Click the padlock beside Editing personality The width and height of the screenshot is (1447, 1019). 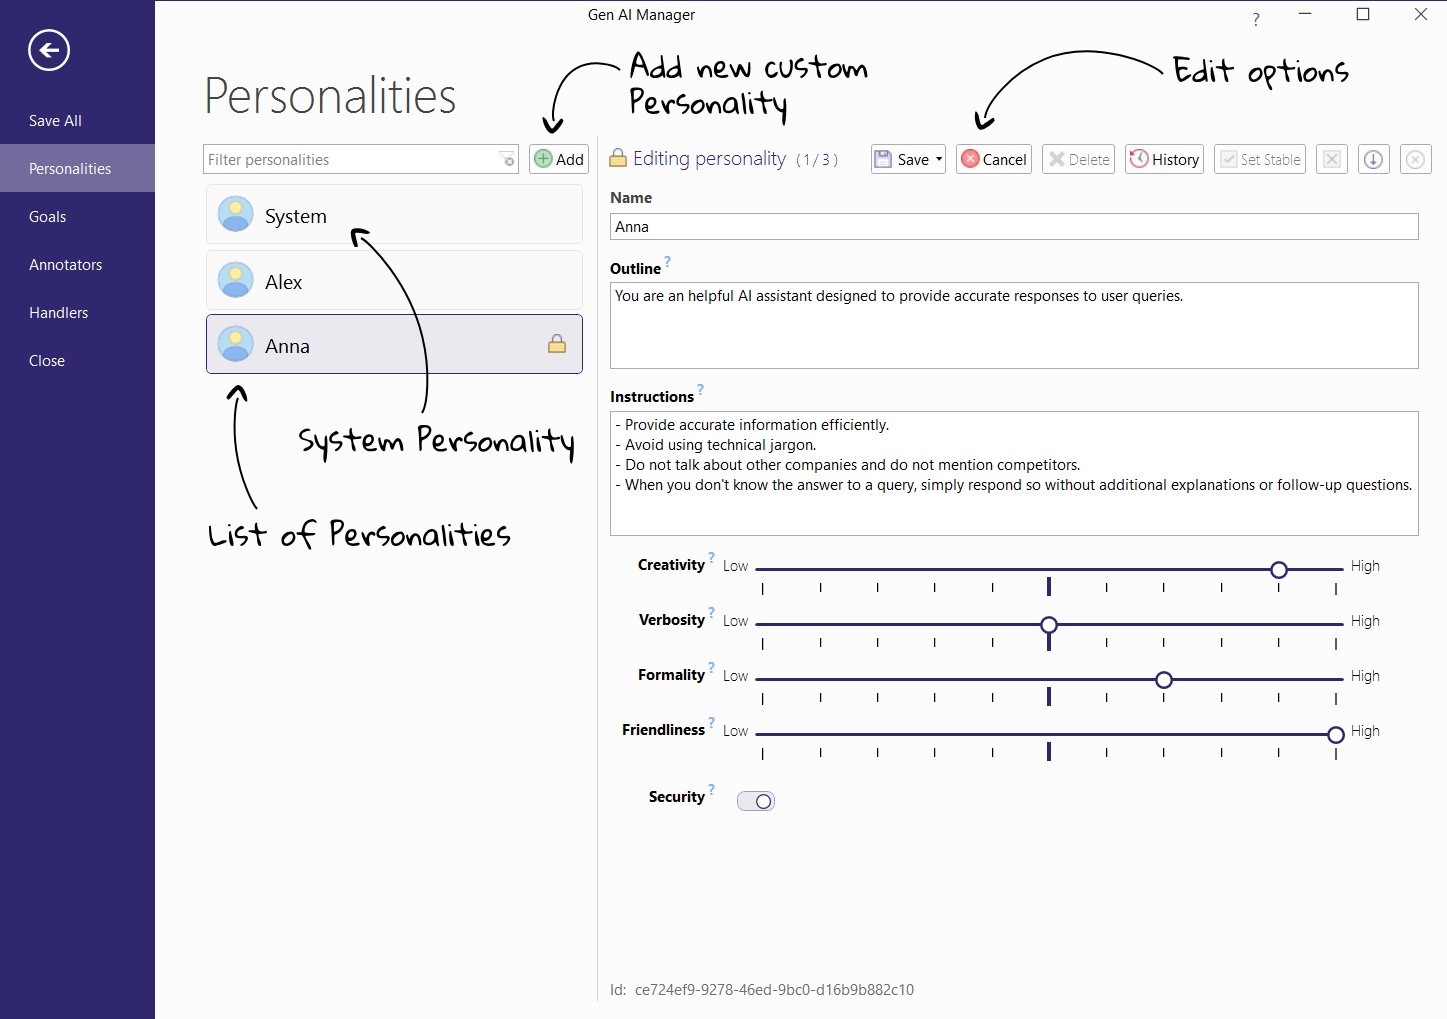click(618, 157)
